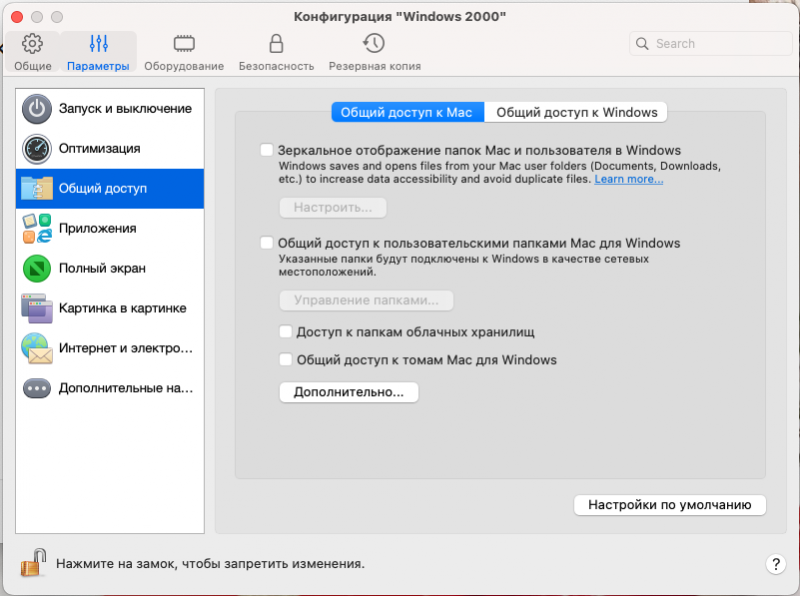
Task: Check Общий доступ к пользовательскими папками Mac
Action: [266, 243]
